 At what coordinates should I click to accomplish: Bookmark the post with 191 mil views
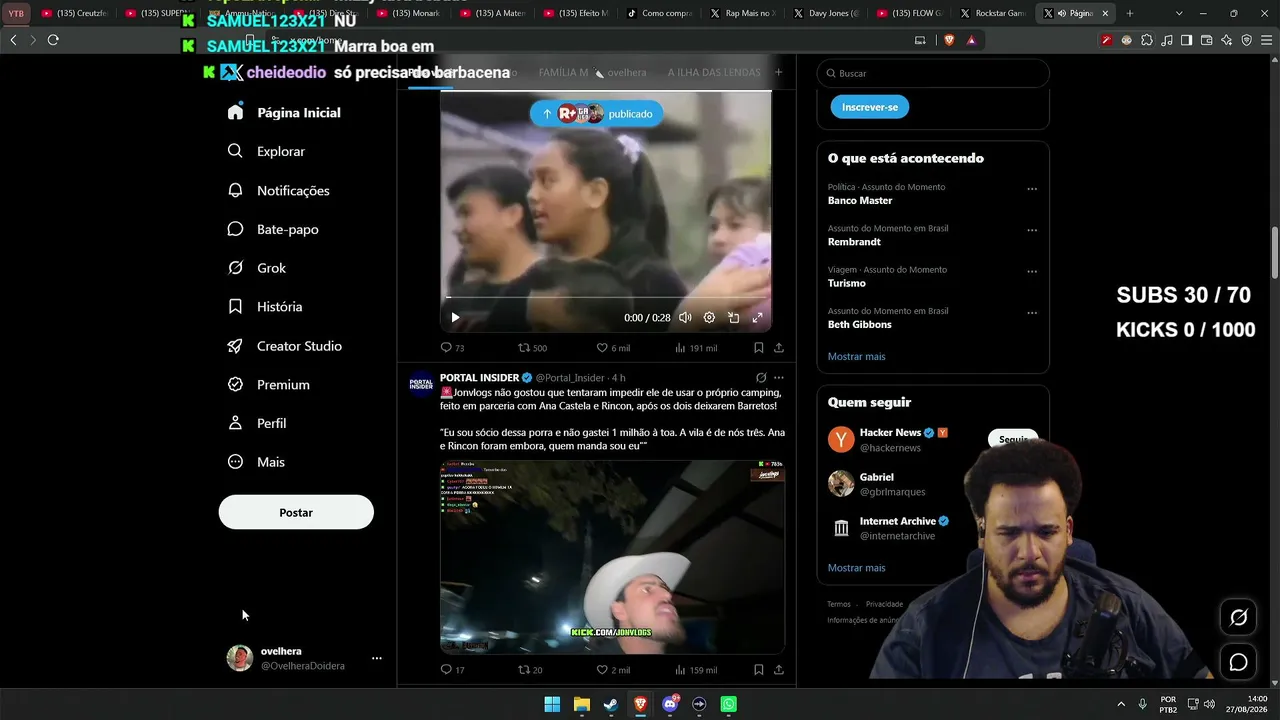758,348
